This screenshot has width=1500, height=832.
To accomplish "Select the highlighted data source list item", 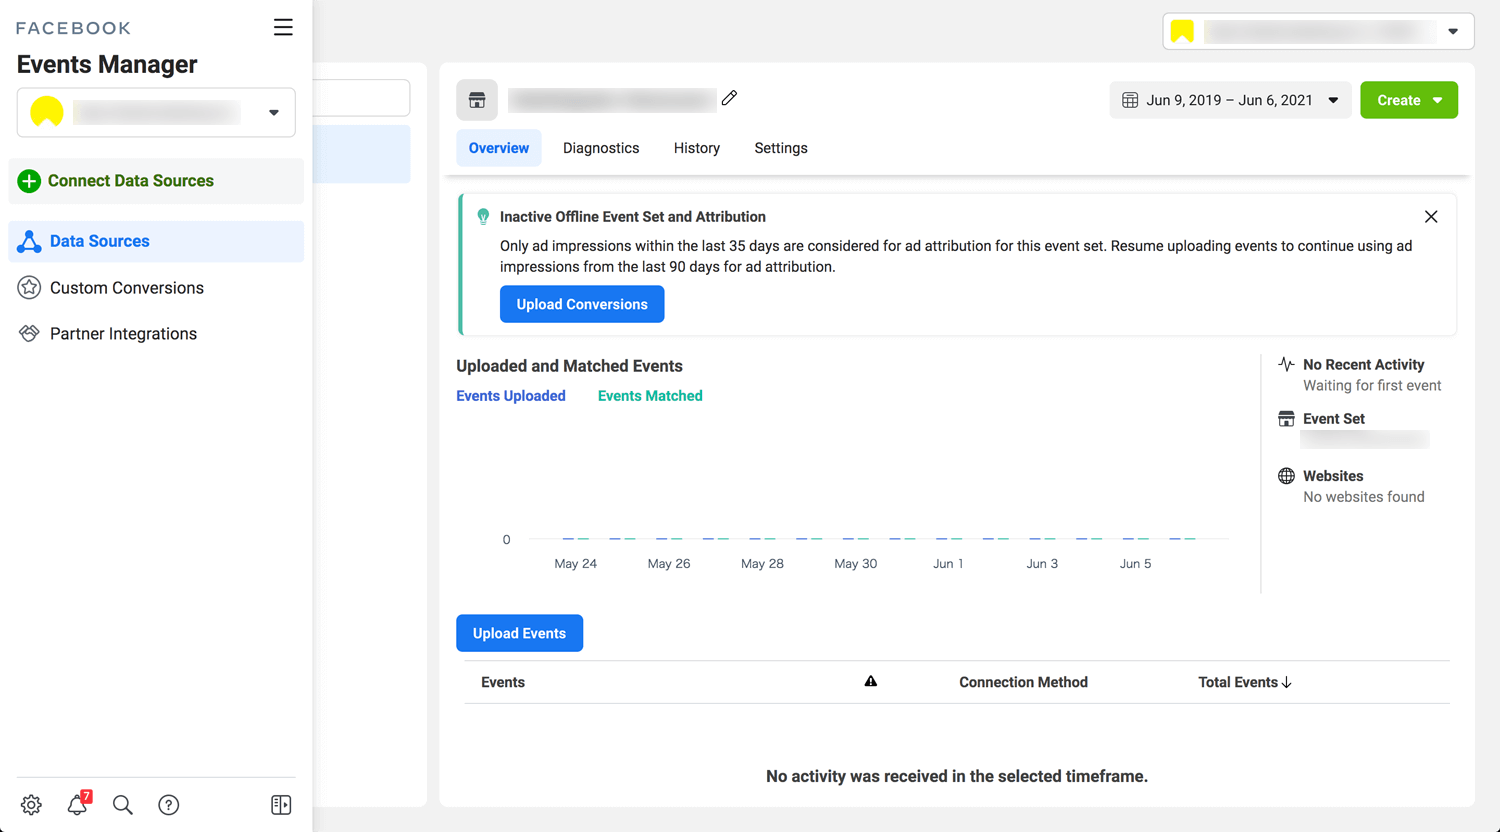I will (x=361, y=154).
